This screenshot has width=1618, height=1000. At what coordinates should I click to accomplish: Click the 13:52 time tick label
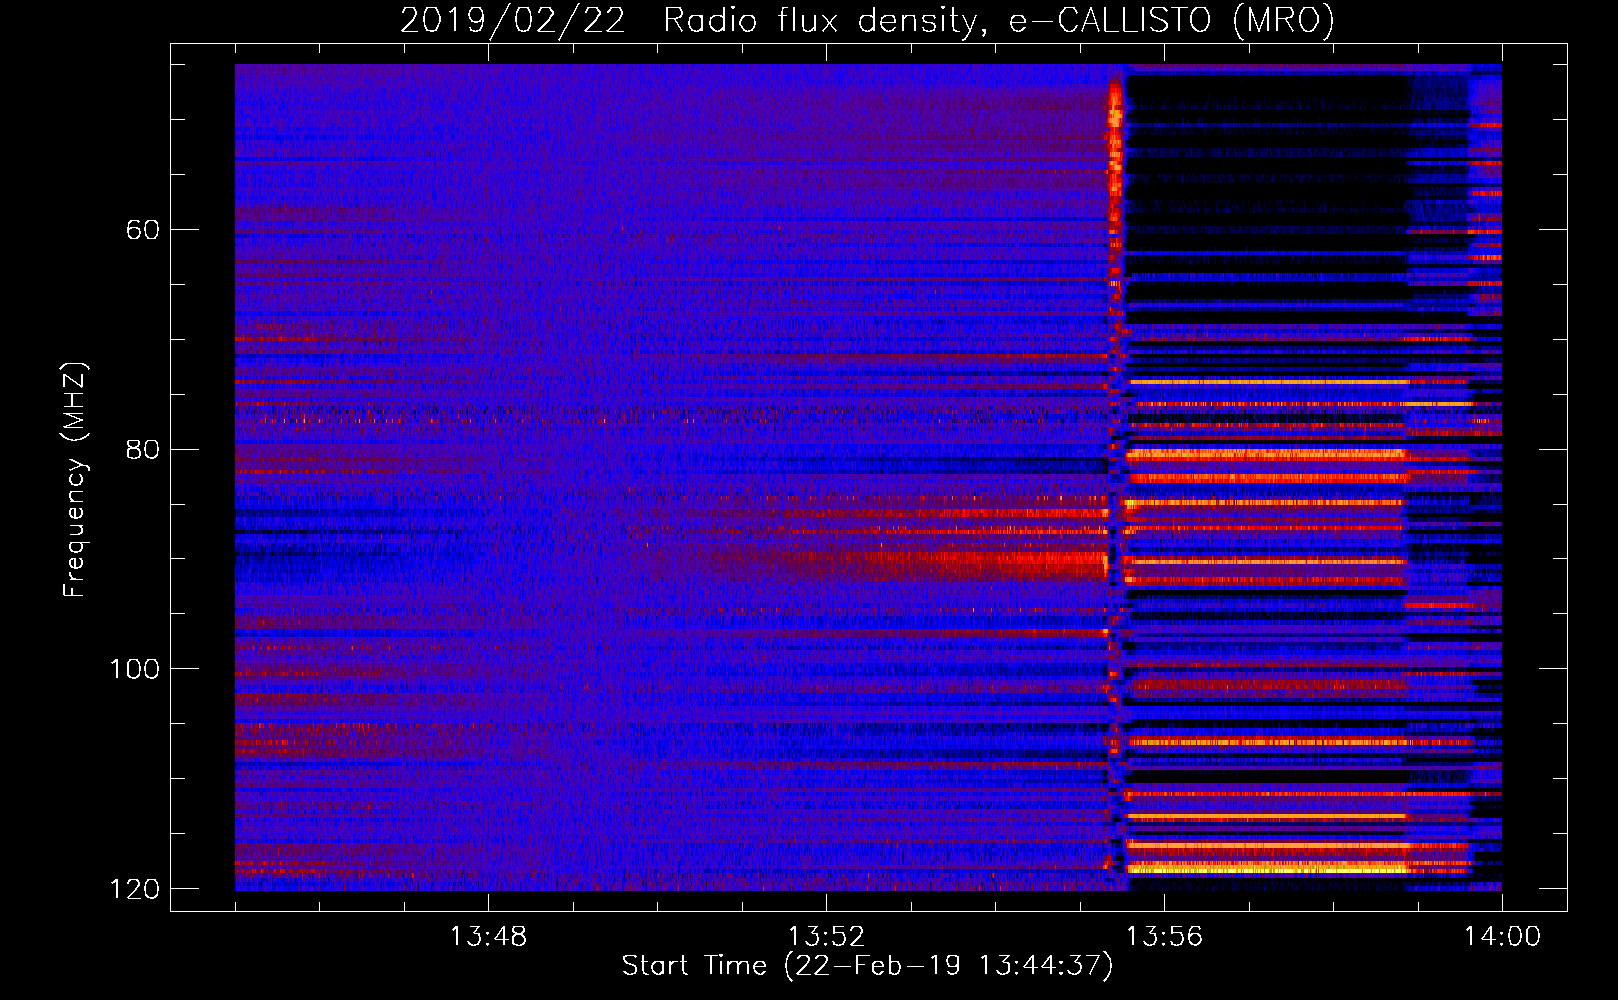click(825, 937)
